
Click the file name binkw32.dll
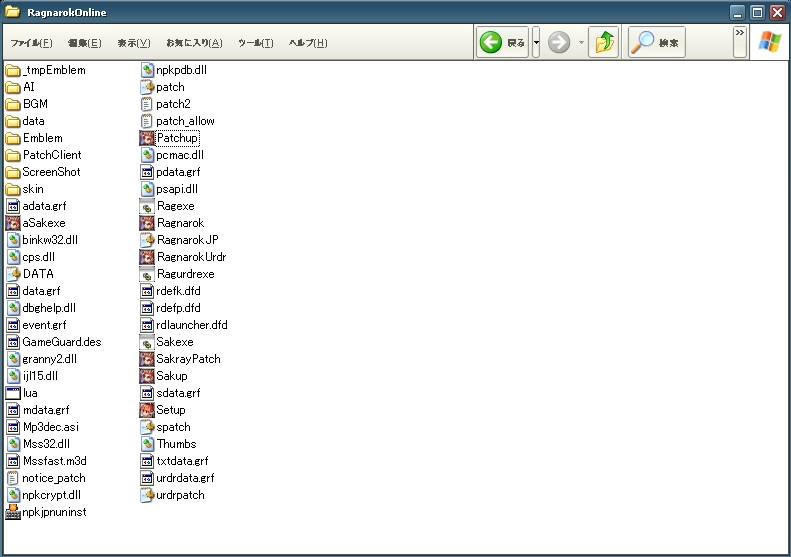(50, 240)
